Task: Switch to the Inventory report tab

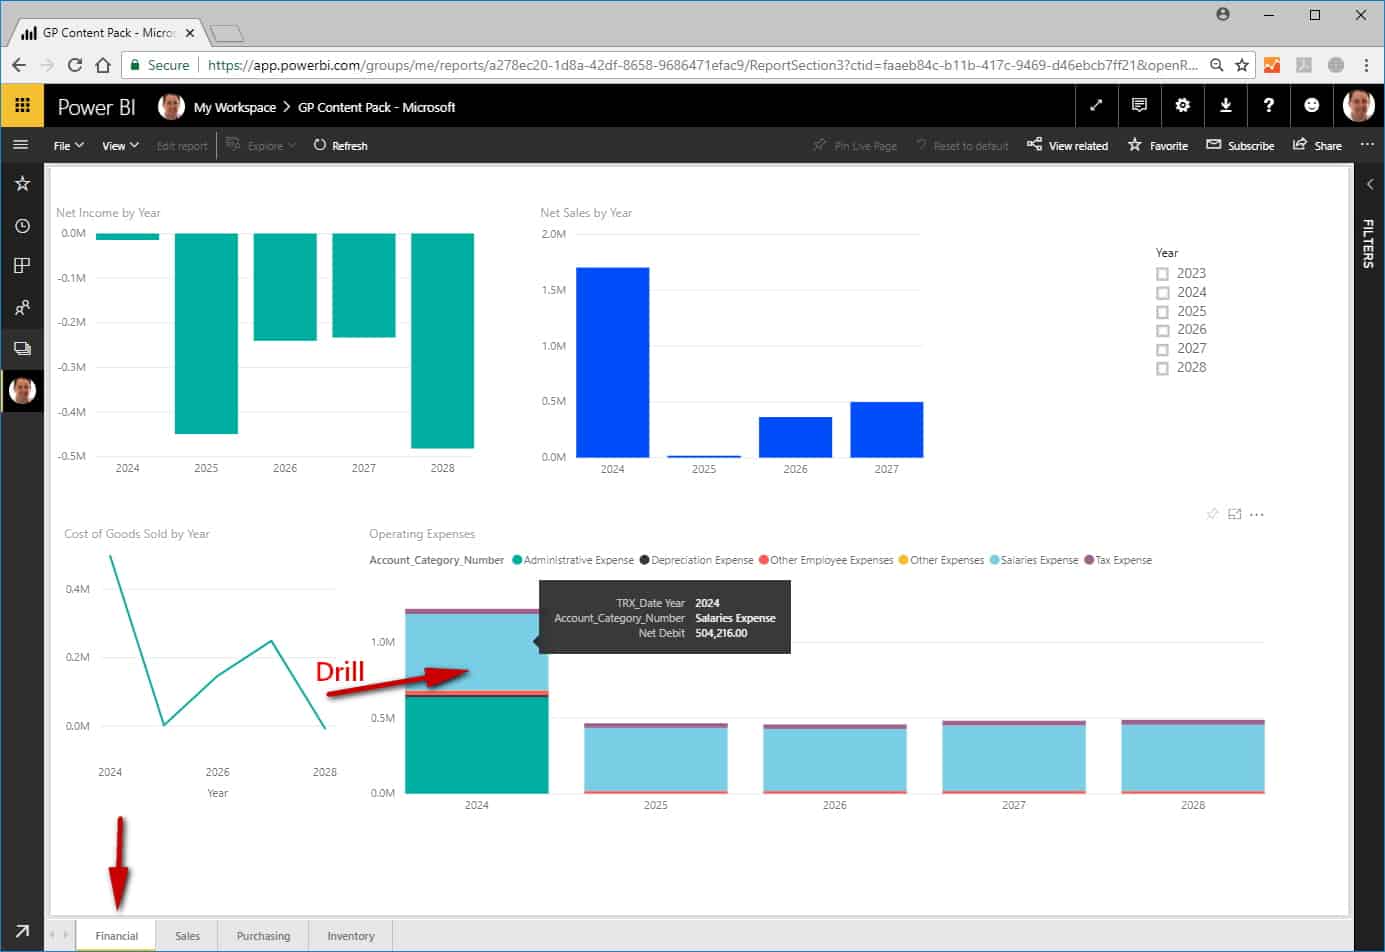Action: 350,936
